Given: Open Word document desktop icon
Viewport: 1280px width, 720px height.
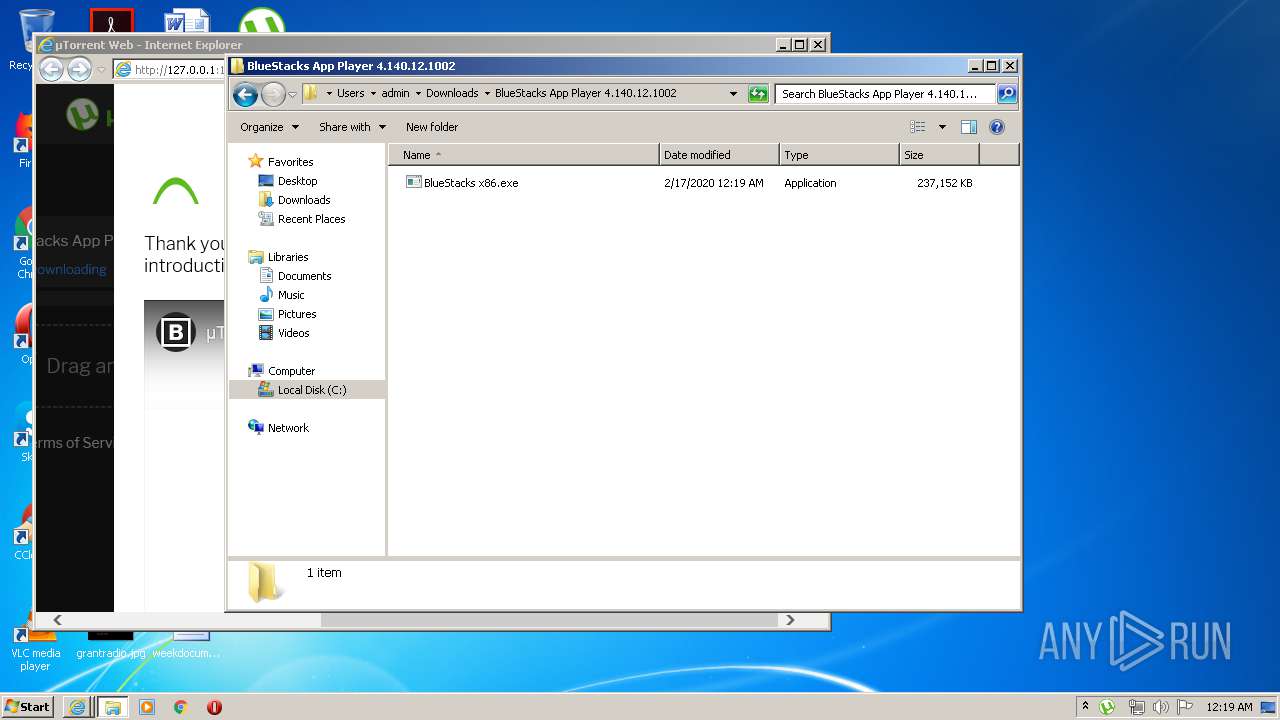Looking at the screenshot, I should coord(187,22).
